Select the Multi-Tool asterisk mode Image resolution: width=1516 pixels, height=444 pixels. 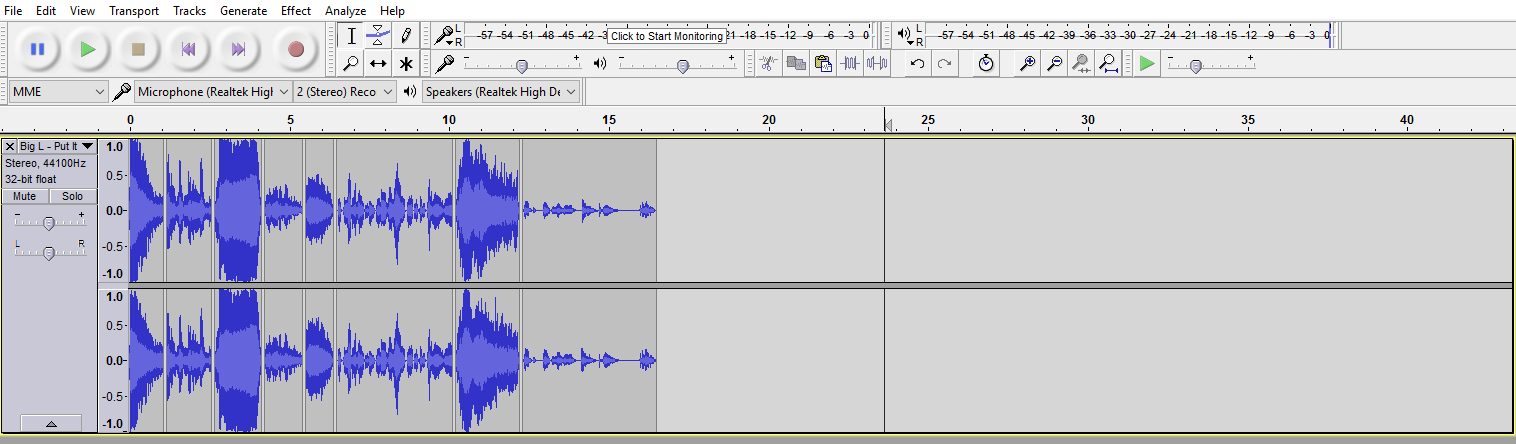[405, 63]
